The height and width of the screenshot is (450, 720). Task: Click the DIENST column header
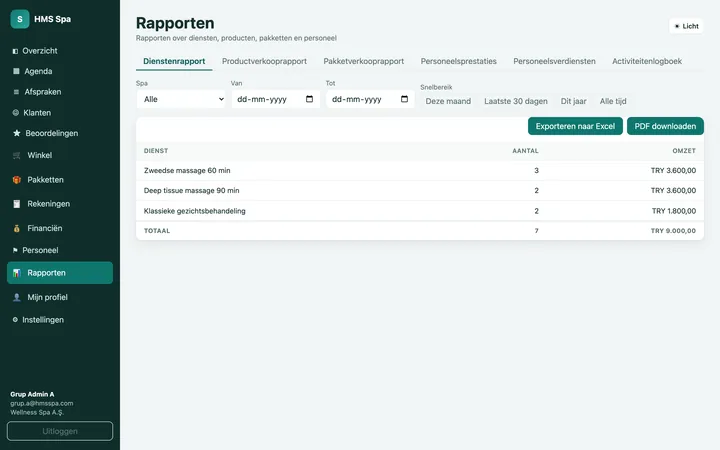(x=156, y=151)
